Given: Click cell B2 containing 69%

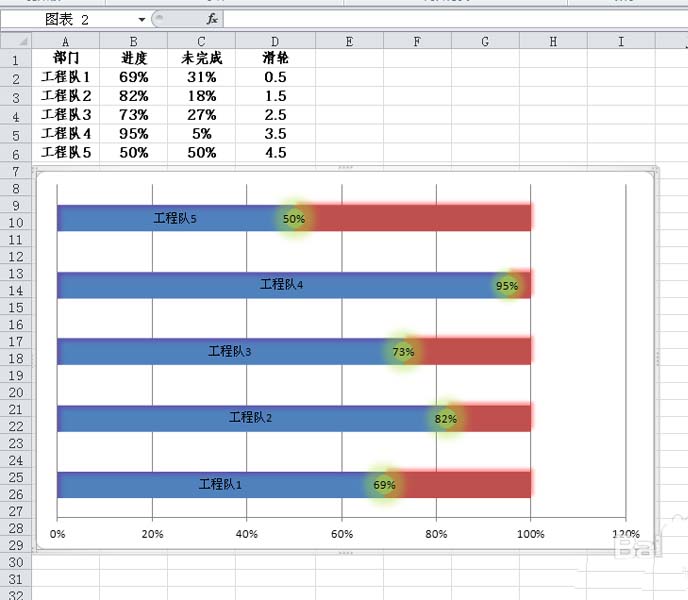Looking at the screenshot, I should [133, 77].
